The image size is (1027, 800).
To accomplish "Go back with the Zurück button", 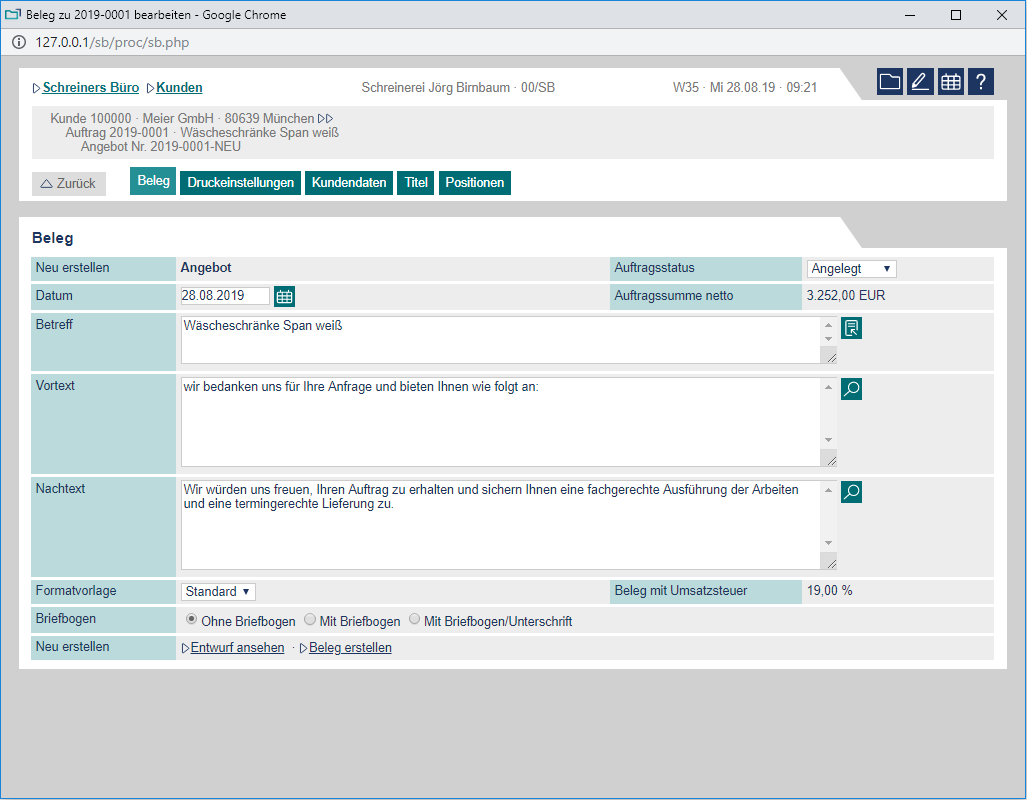I will (69, 184).
